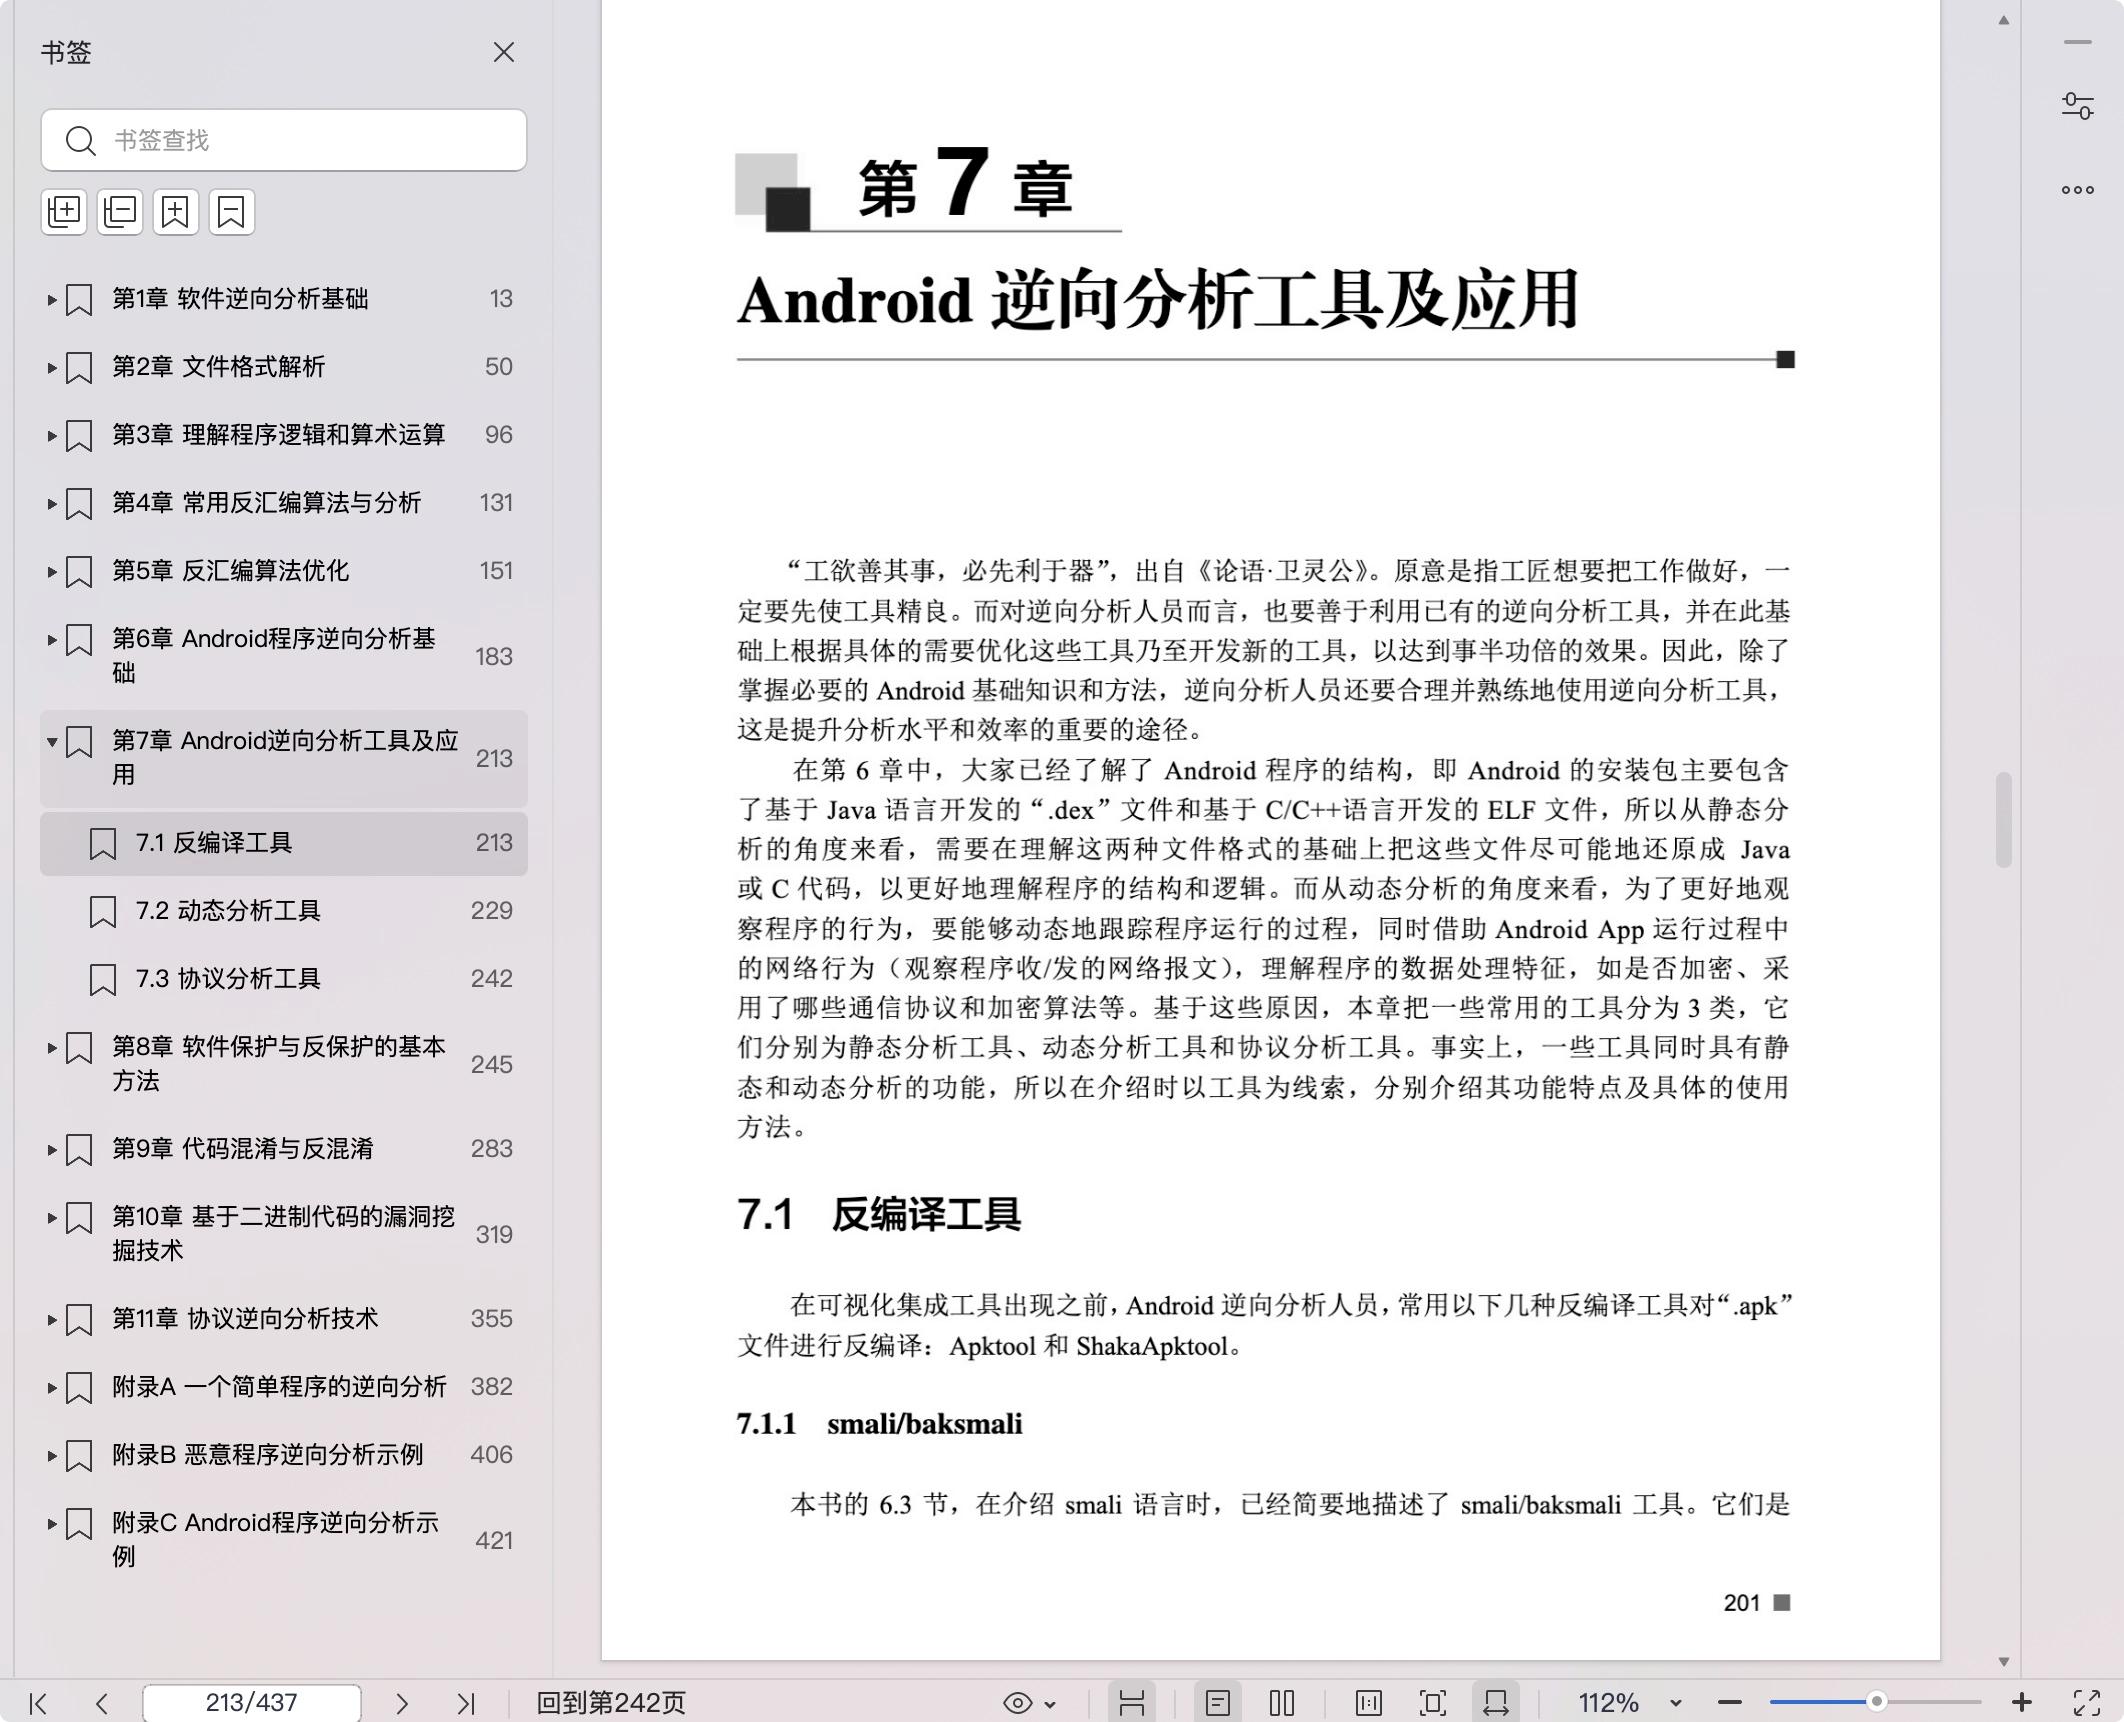
Task: Click 回到第242页 link
Action: pos(611,1703)
